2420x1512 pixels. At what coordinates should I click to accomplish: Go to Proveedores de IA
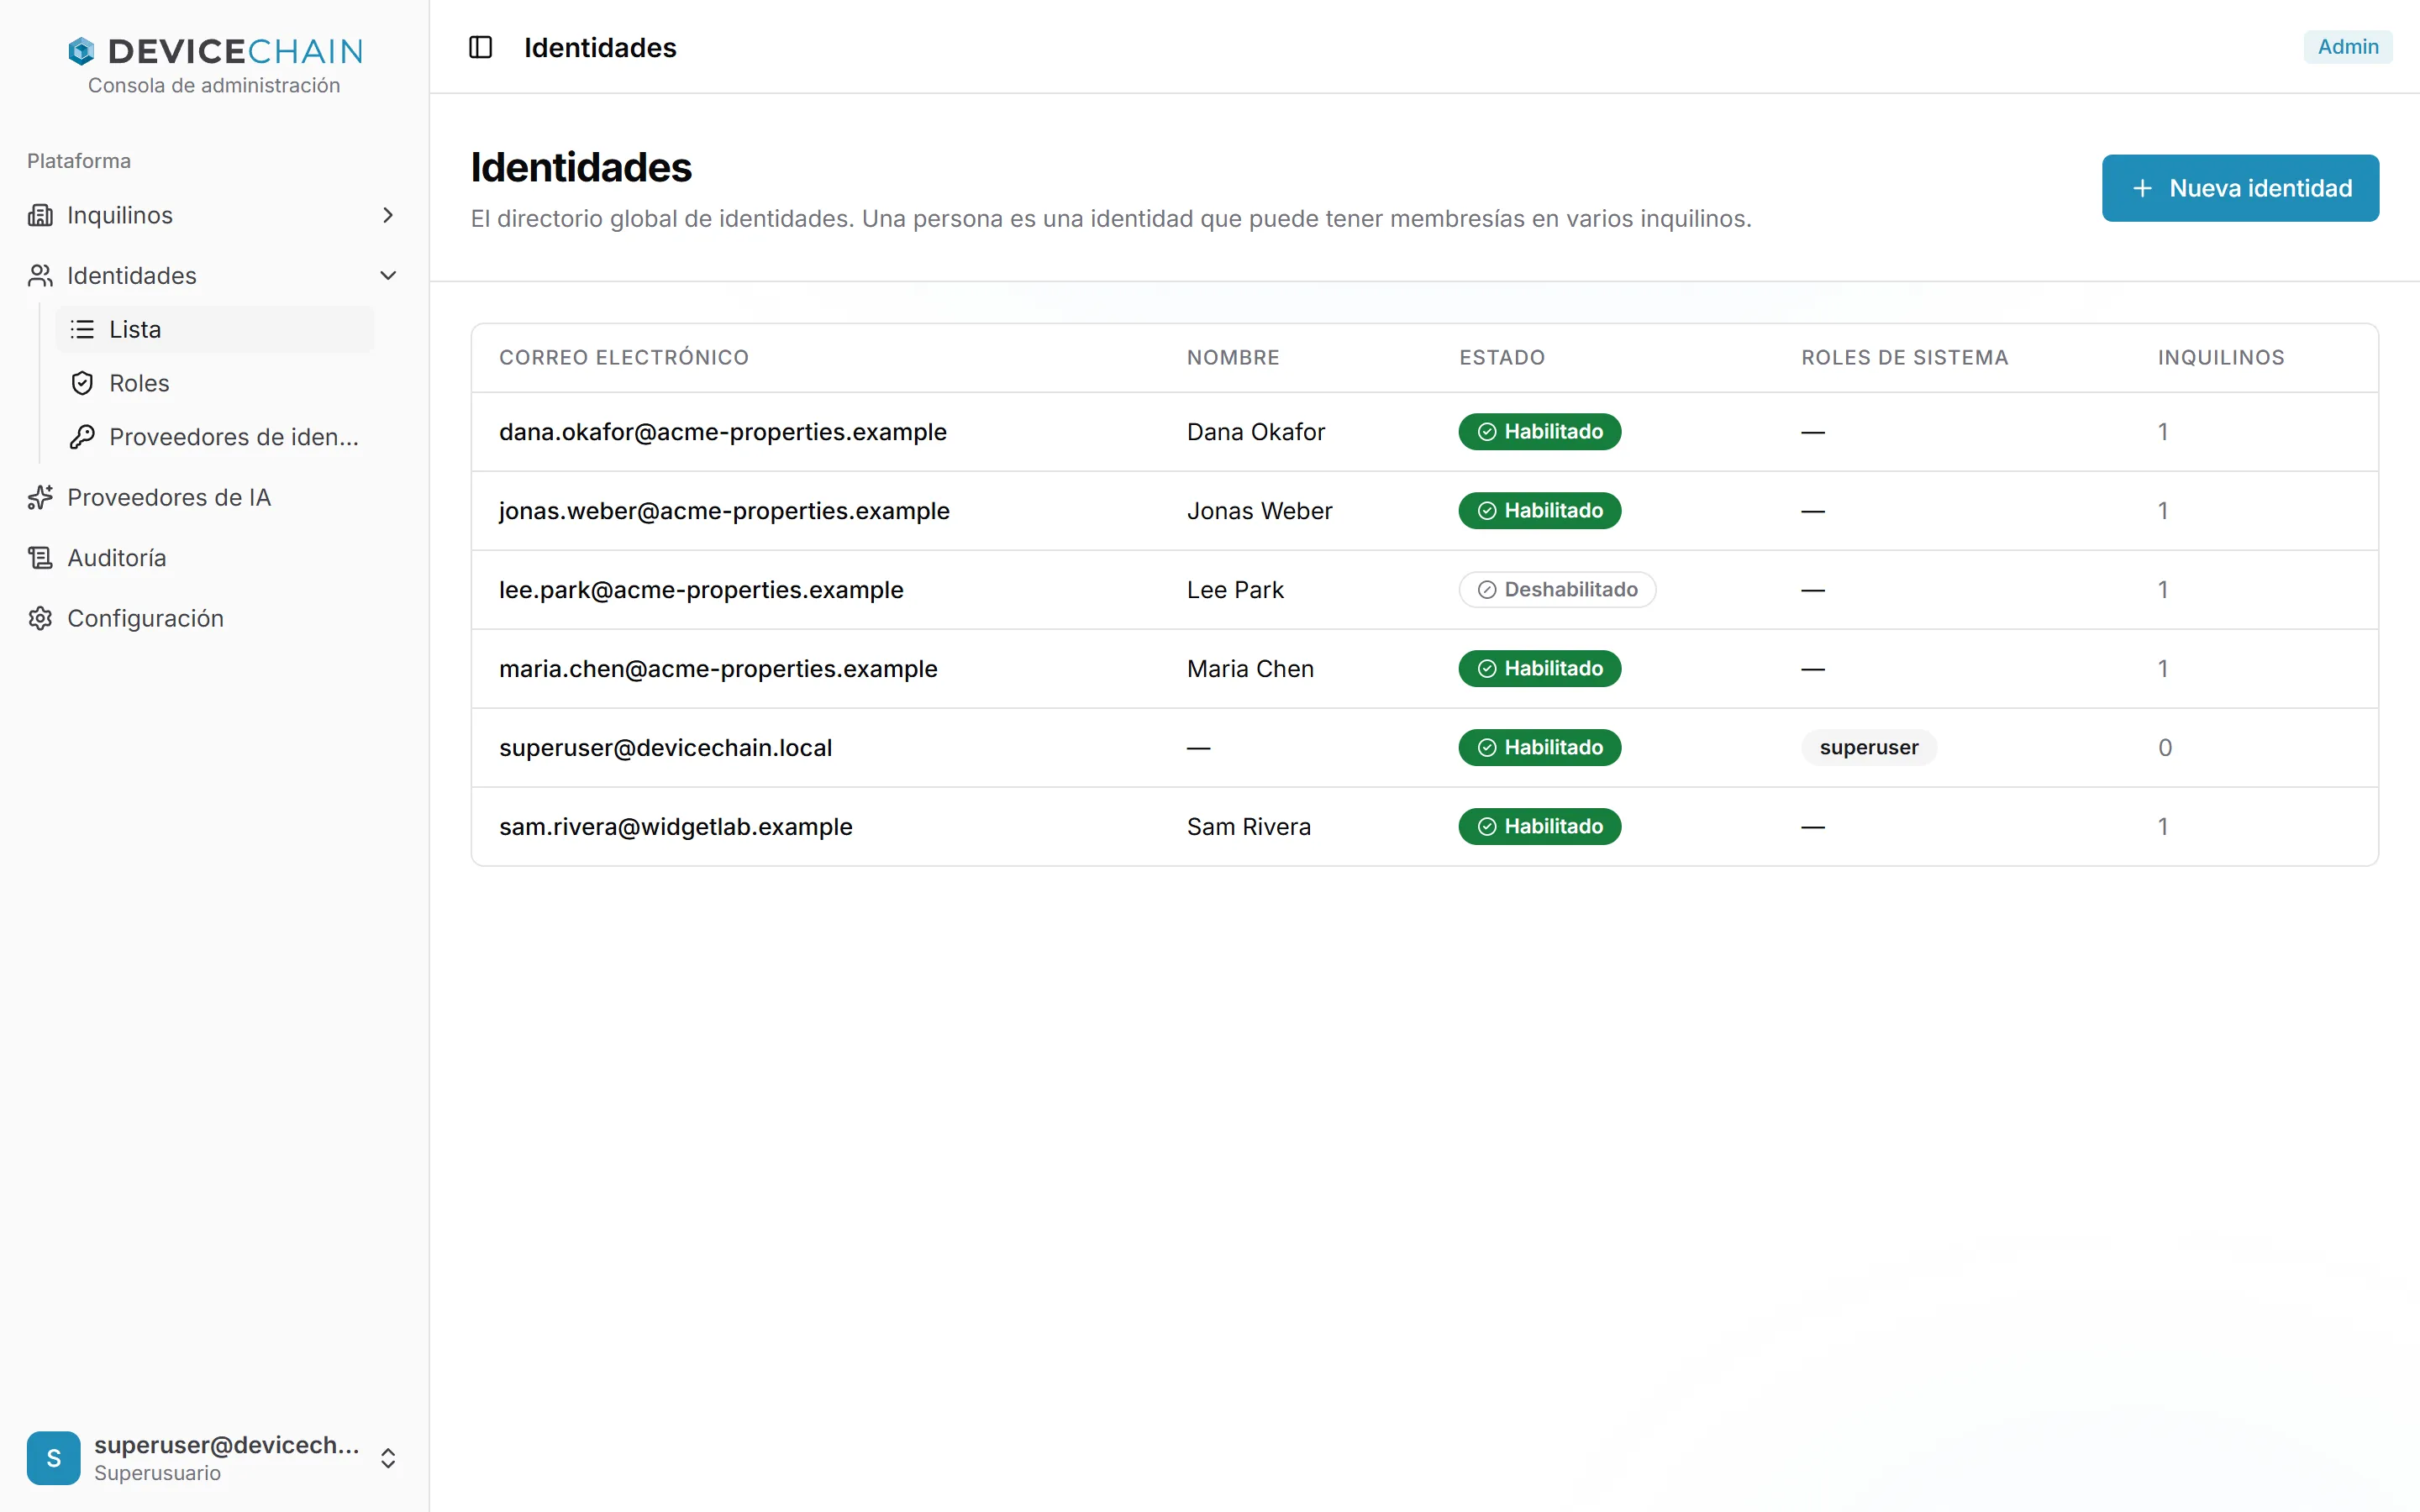[x=214, y=497]
